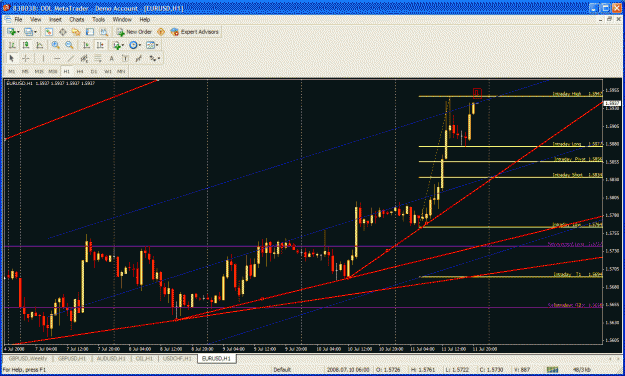The image size is (625, 376).
Task: Show the Market Watch window
Action: (x=49, y=32)
